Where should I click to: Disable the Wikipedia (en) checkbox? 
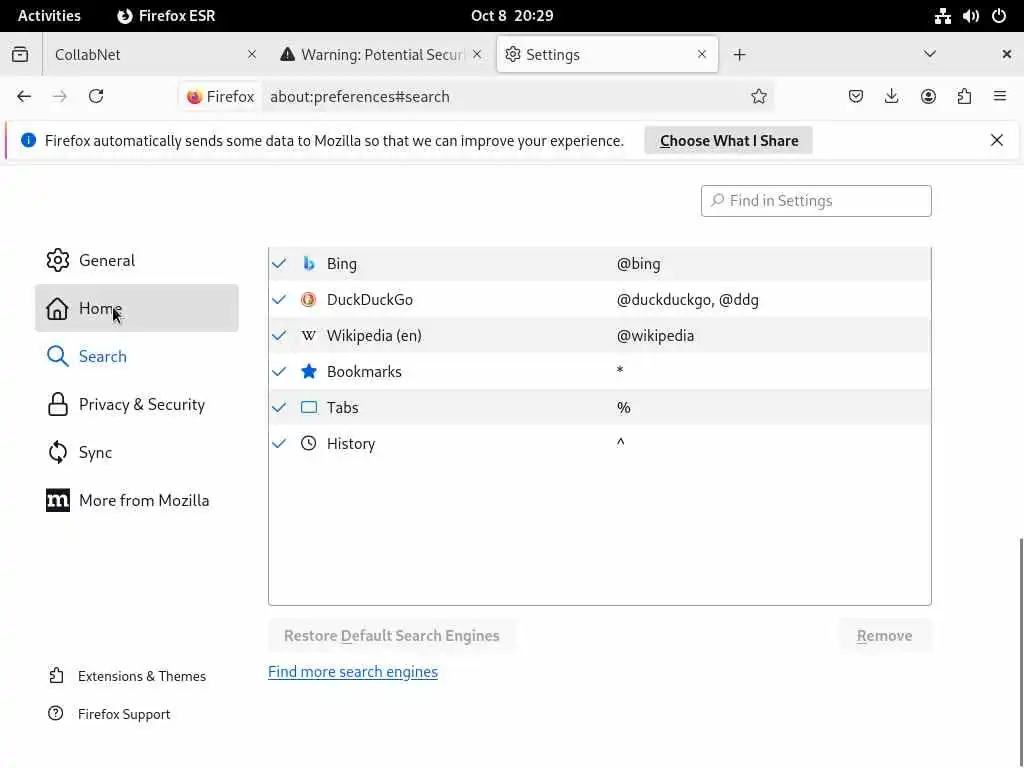tap(280, 336)
